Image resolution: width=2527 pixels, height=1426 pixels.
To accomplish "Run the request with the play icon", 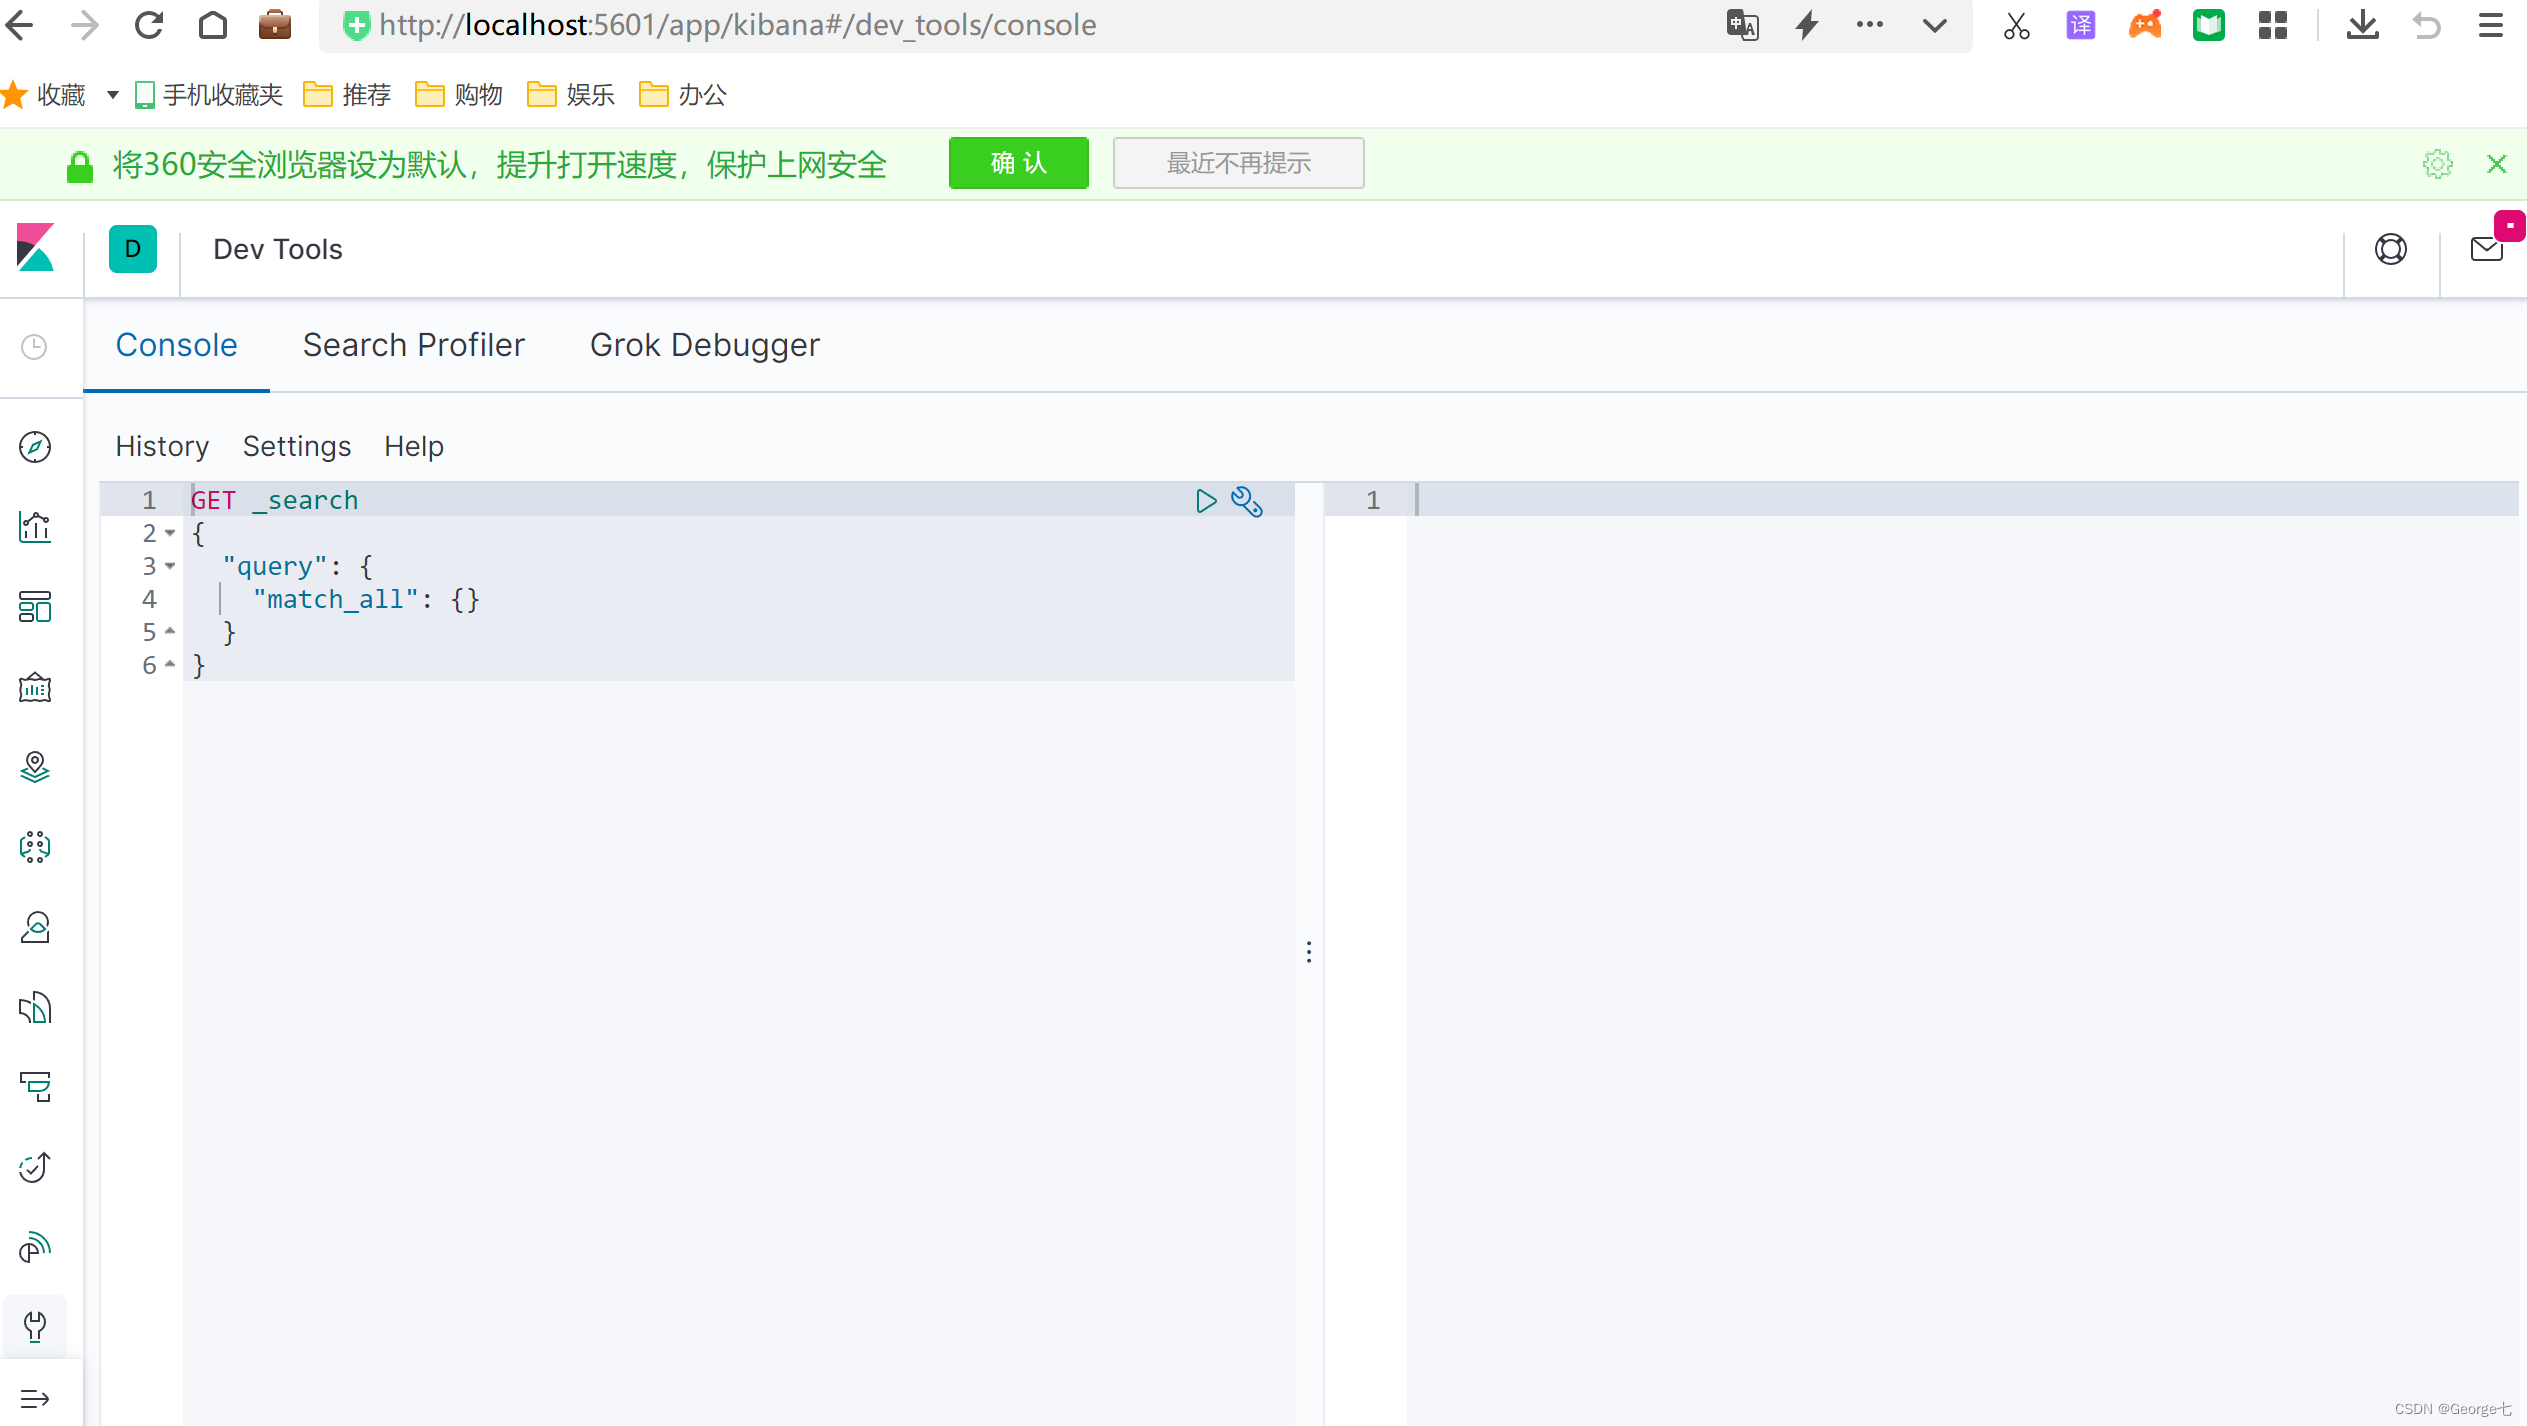I will coord(1206,501).
